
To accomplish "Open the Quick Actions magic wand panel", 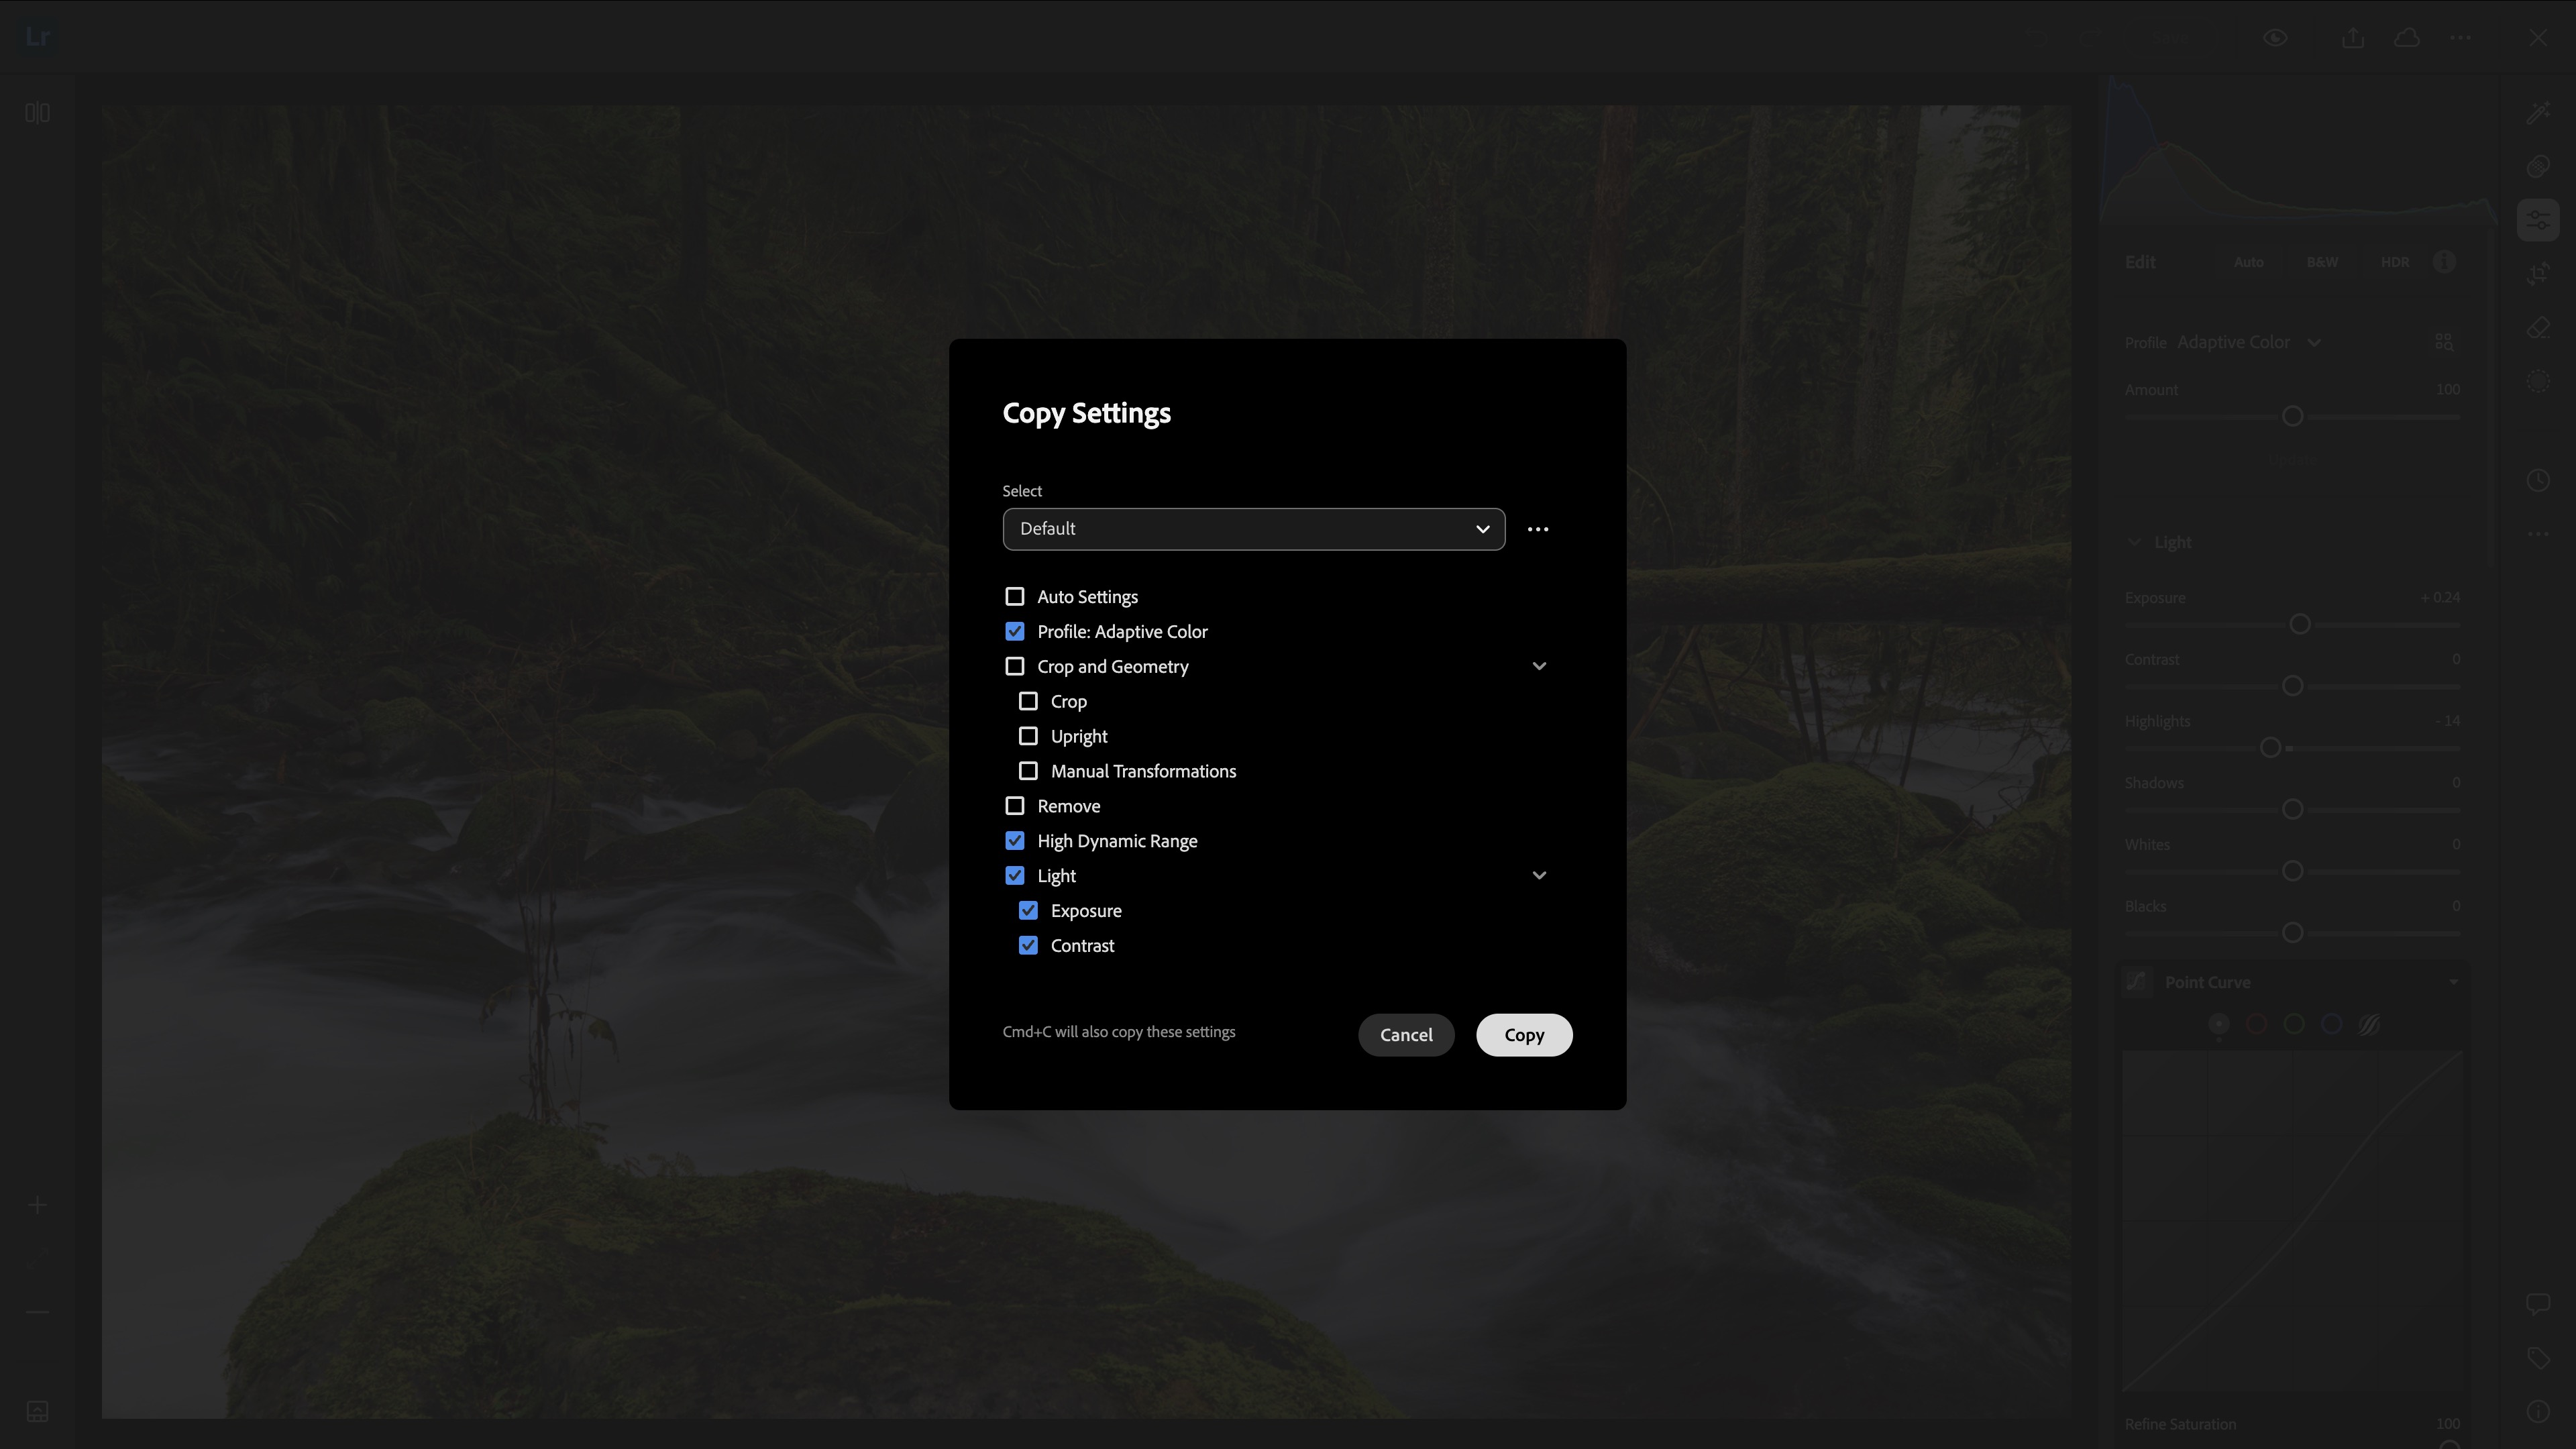I will point(2538,113).
